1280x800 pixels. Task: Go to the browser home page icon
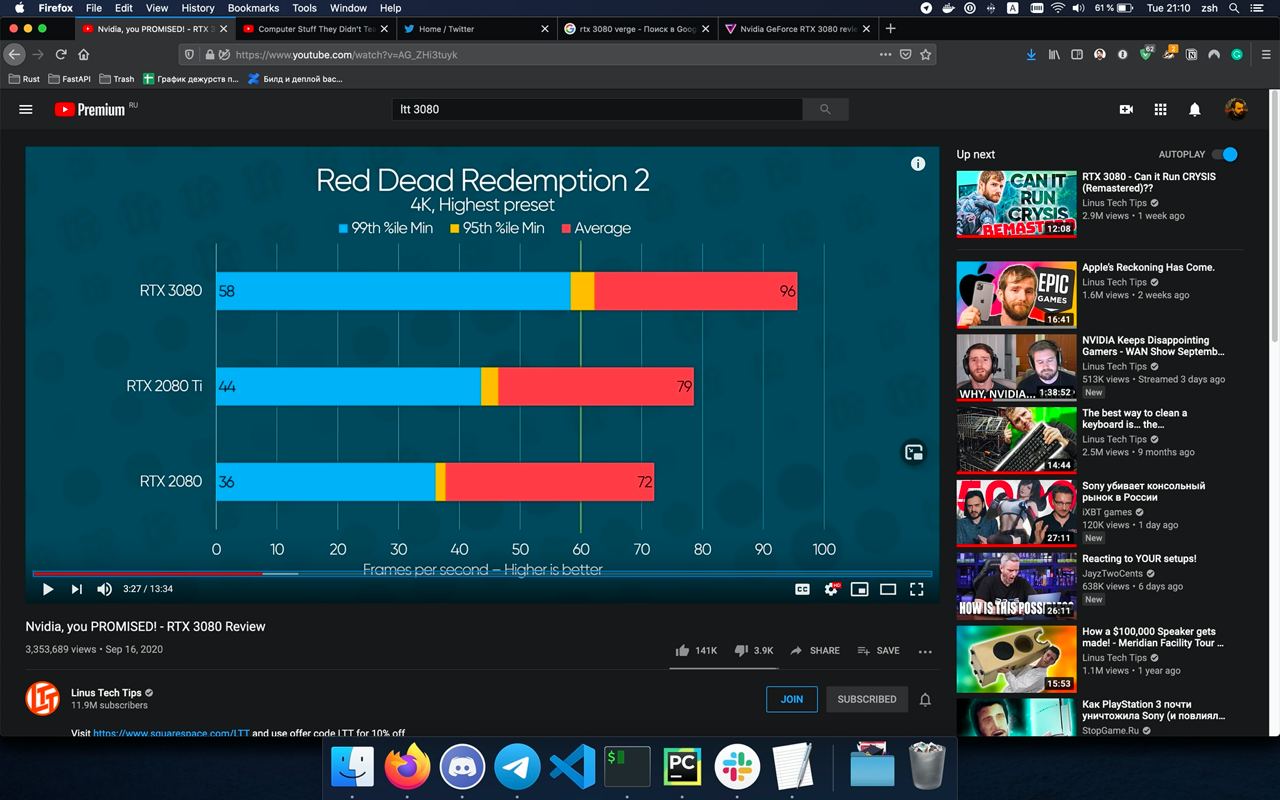tap(84, 54)
